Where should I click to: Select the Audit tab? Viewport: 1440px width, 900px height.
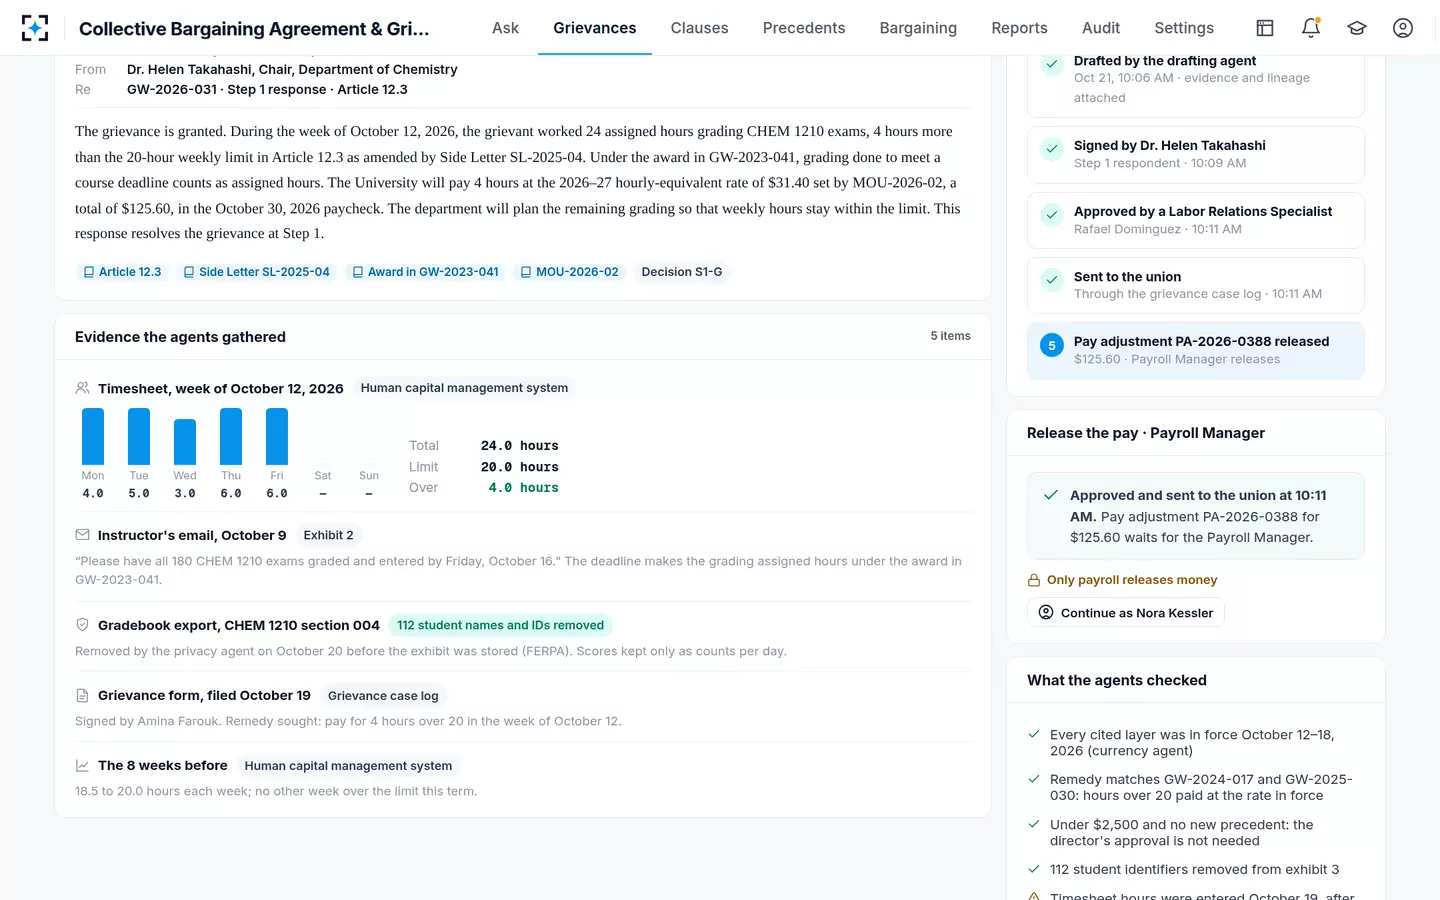coord(1101,28)
